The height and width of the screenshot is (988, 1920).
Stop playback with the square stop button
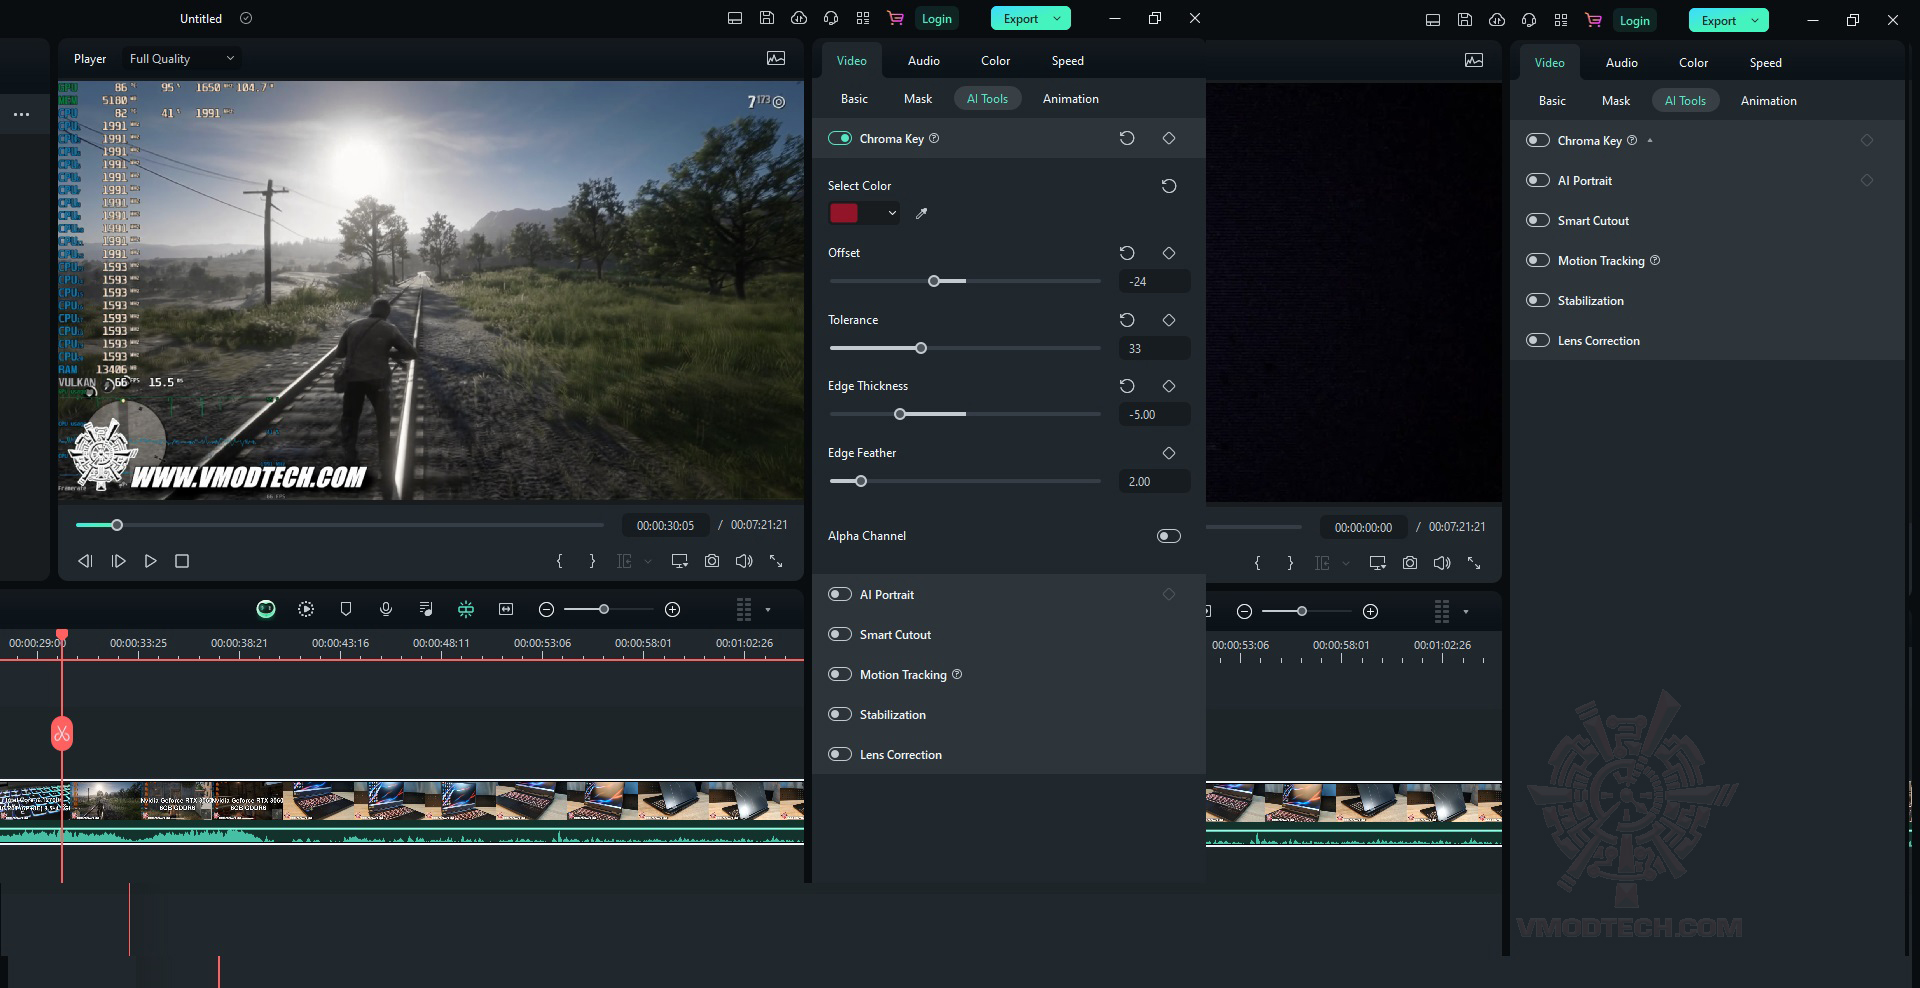point(182,561)
